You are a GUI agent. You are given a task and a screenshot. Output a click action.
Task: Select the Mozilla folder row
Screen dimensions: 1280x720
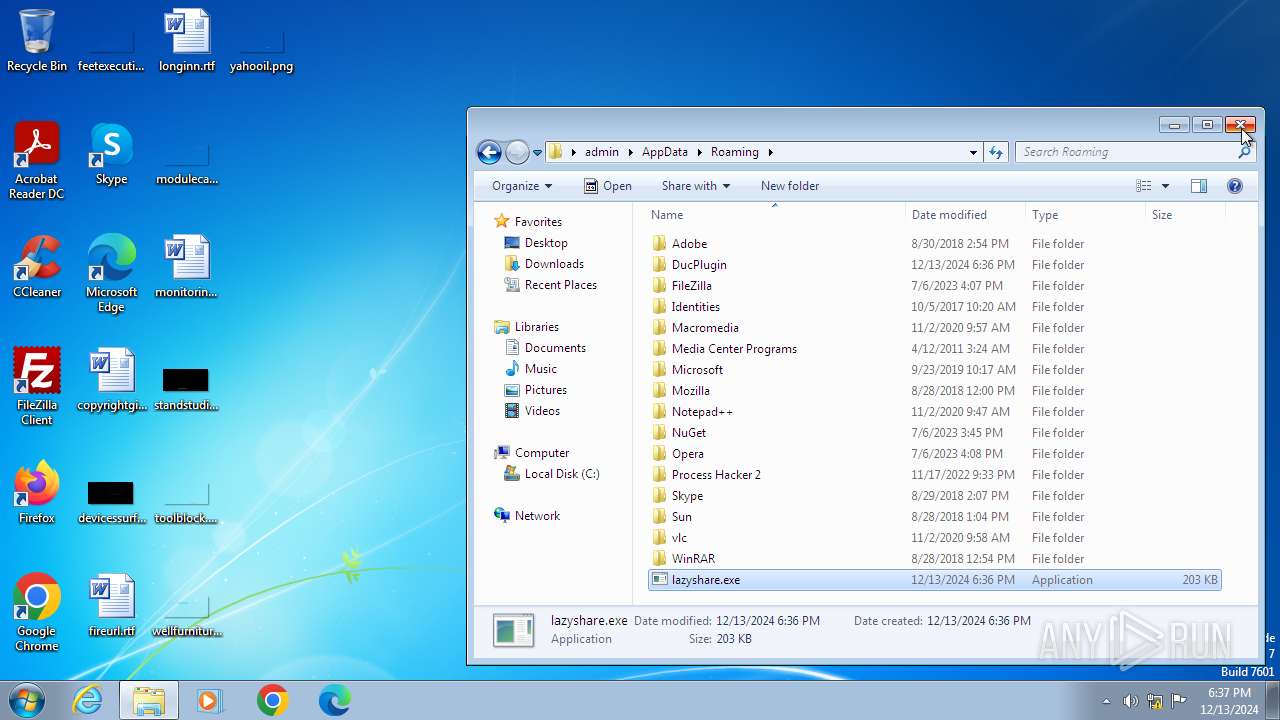coord(935,391)
